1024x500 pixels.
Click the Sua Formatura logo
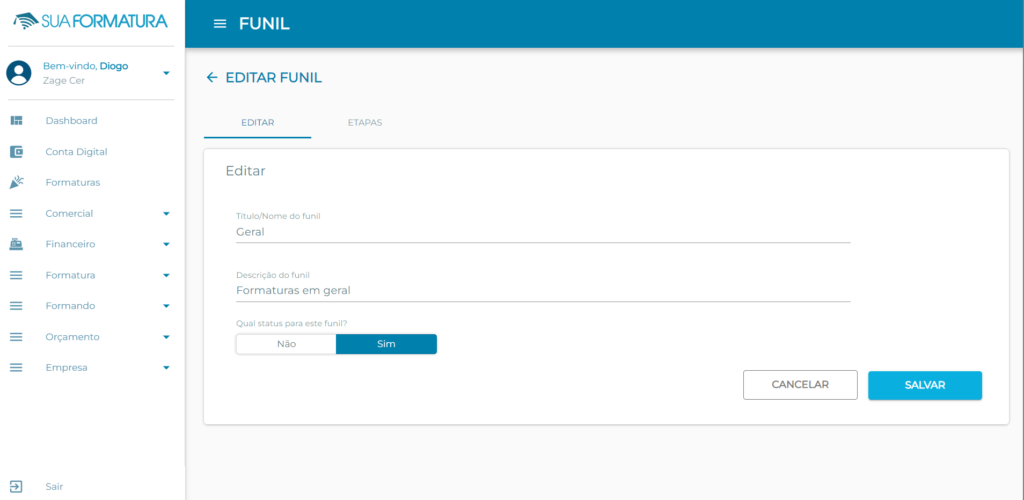point(90,21)
